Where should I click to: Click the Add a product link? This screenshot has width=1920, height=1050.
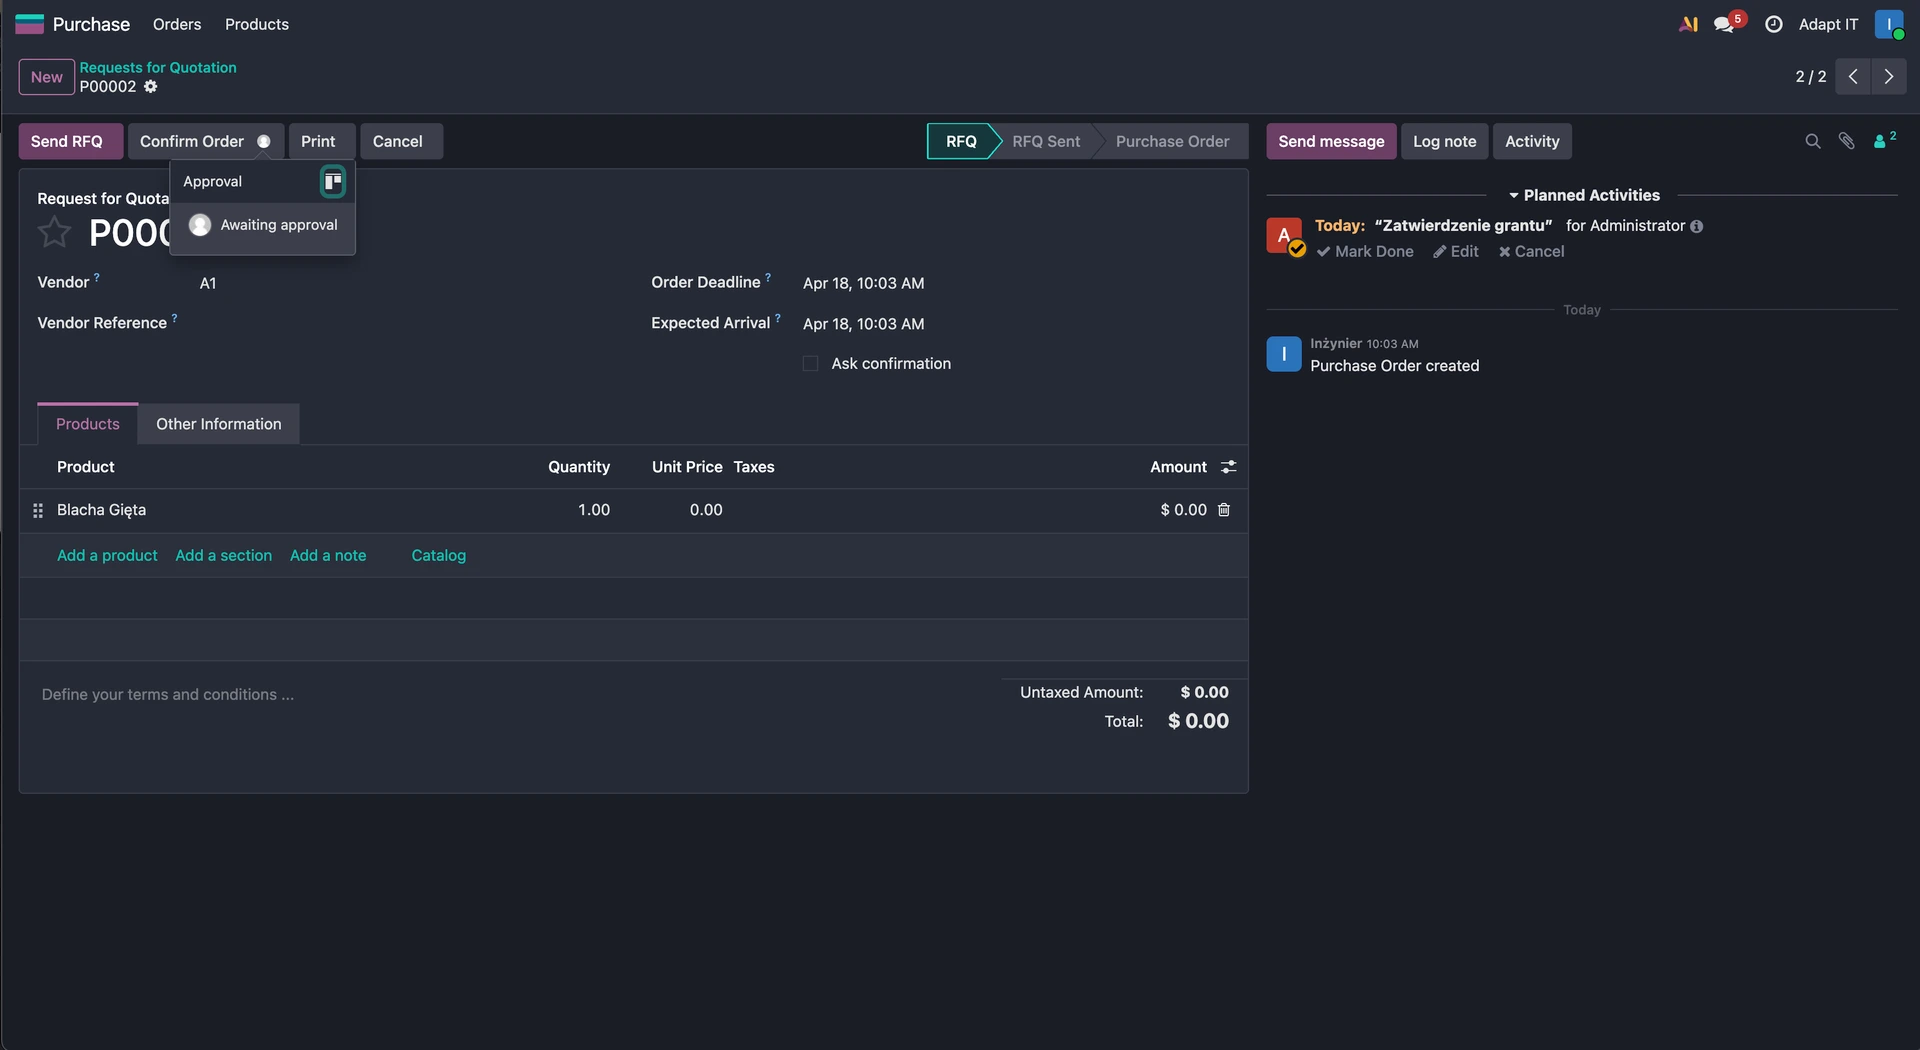point(107,556)
